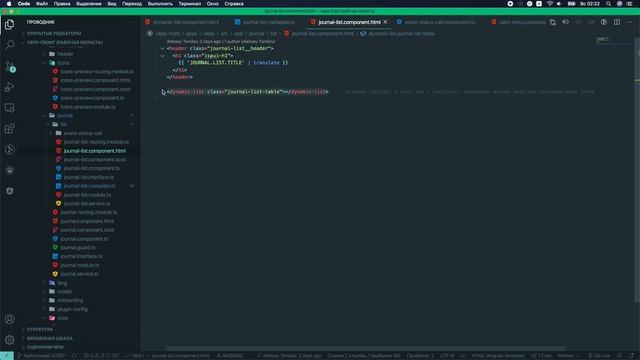Screen dimensions: 640x360
Task: Open the Файл menu
Action: (42, 4)
